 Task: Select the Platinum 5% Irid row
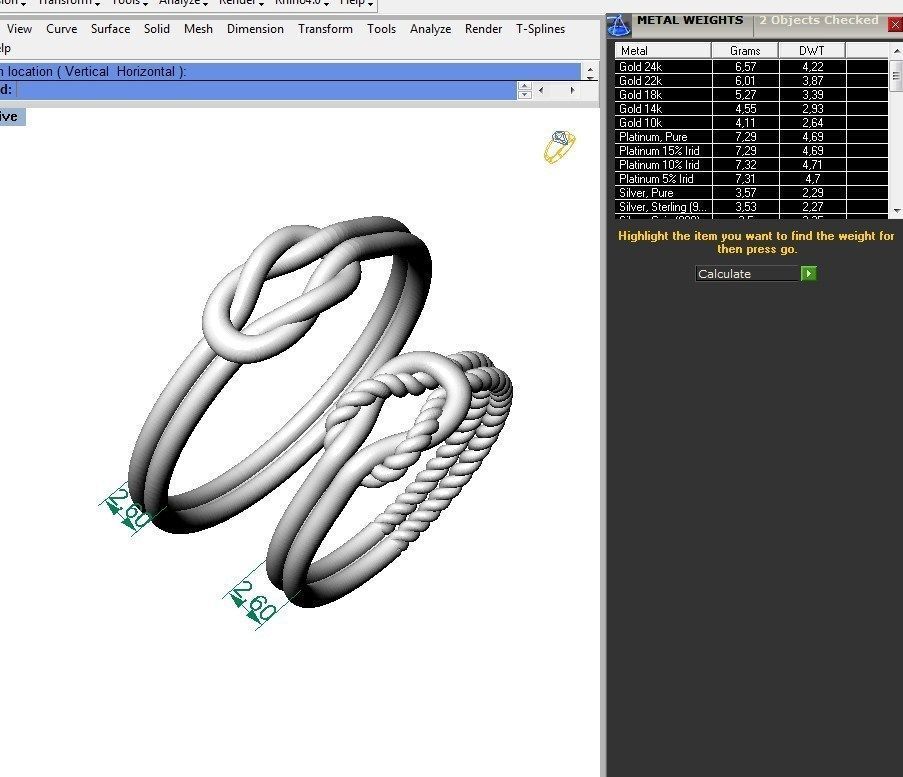click(x=752, y=179)
